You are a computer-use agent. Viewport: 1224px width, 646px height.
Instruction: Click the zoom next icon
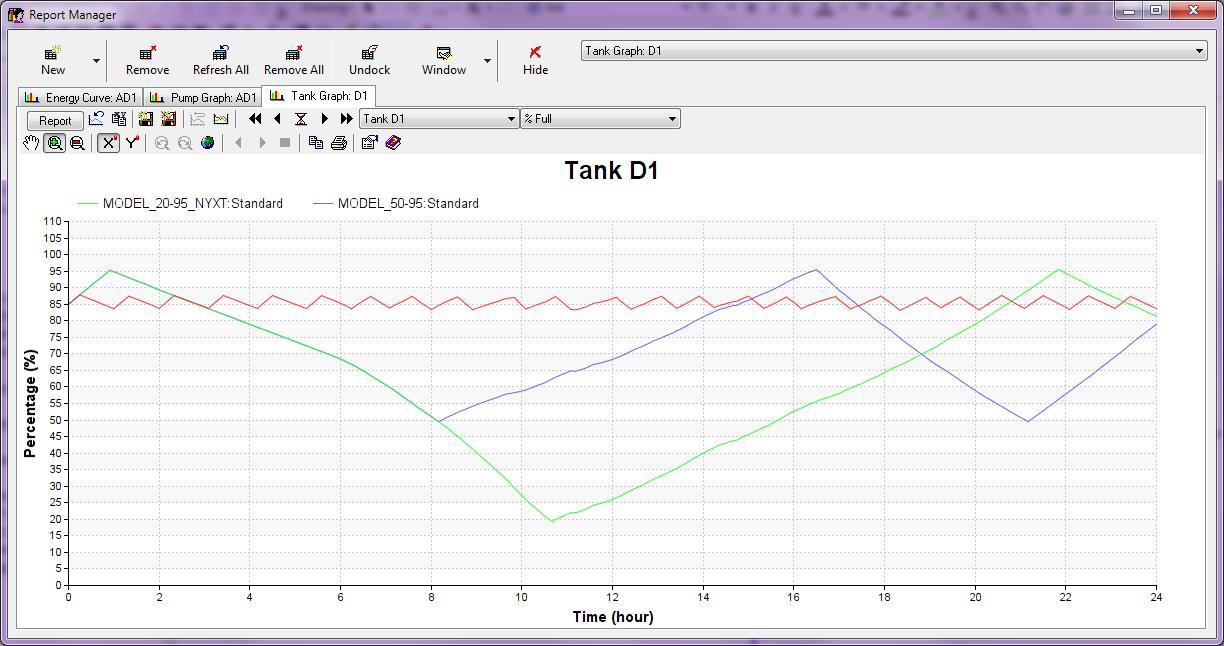185,143
